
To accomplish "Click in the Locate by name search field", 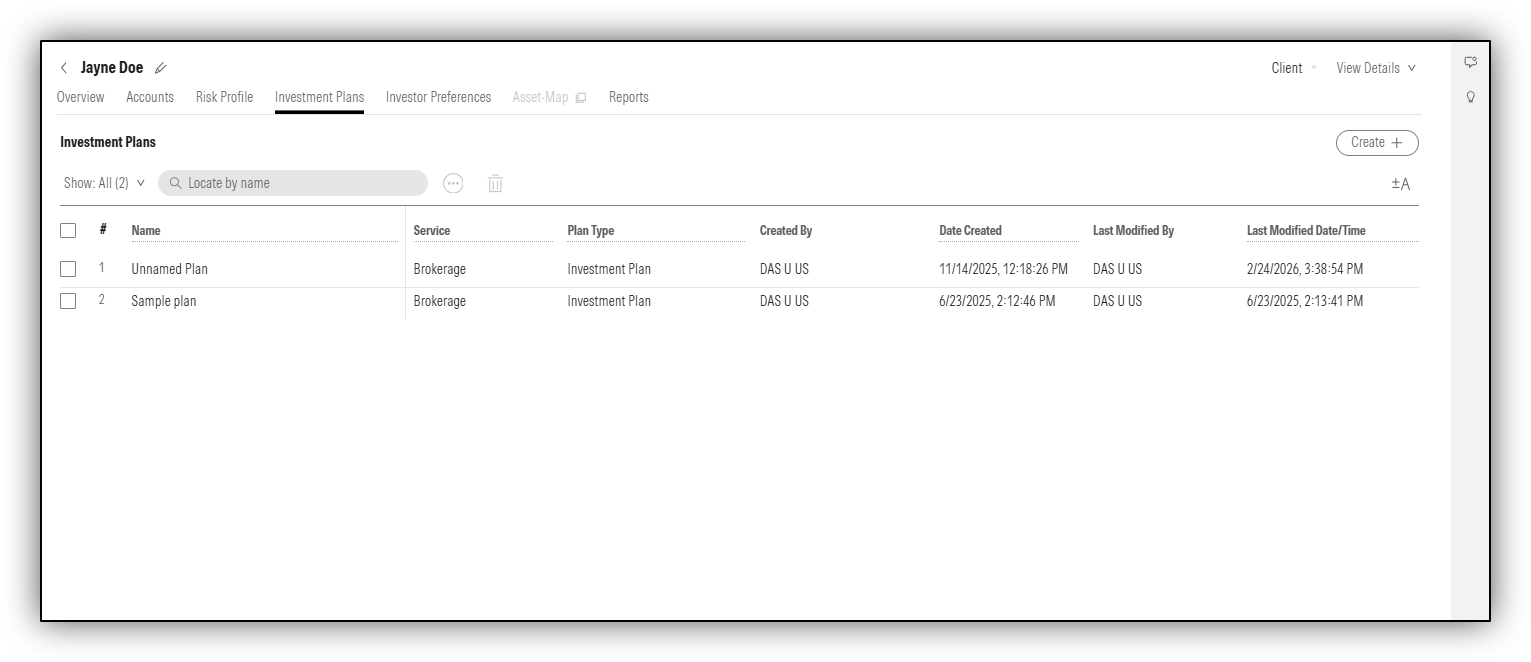I will [x=293, y=183].
